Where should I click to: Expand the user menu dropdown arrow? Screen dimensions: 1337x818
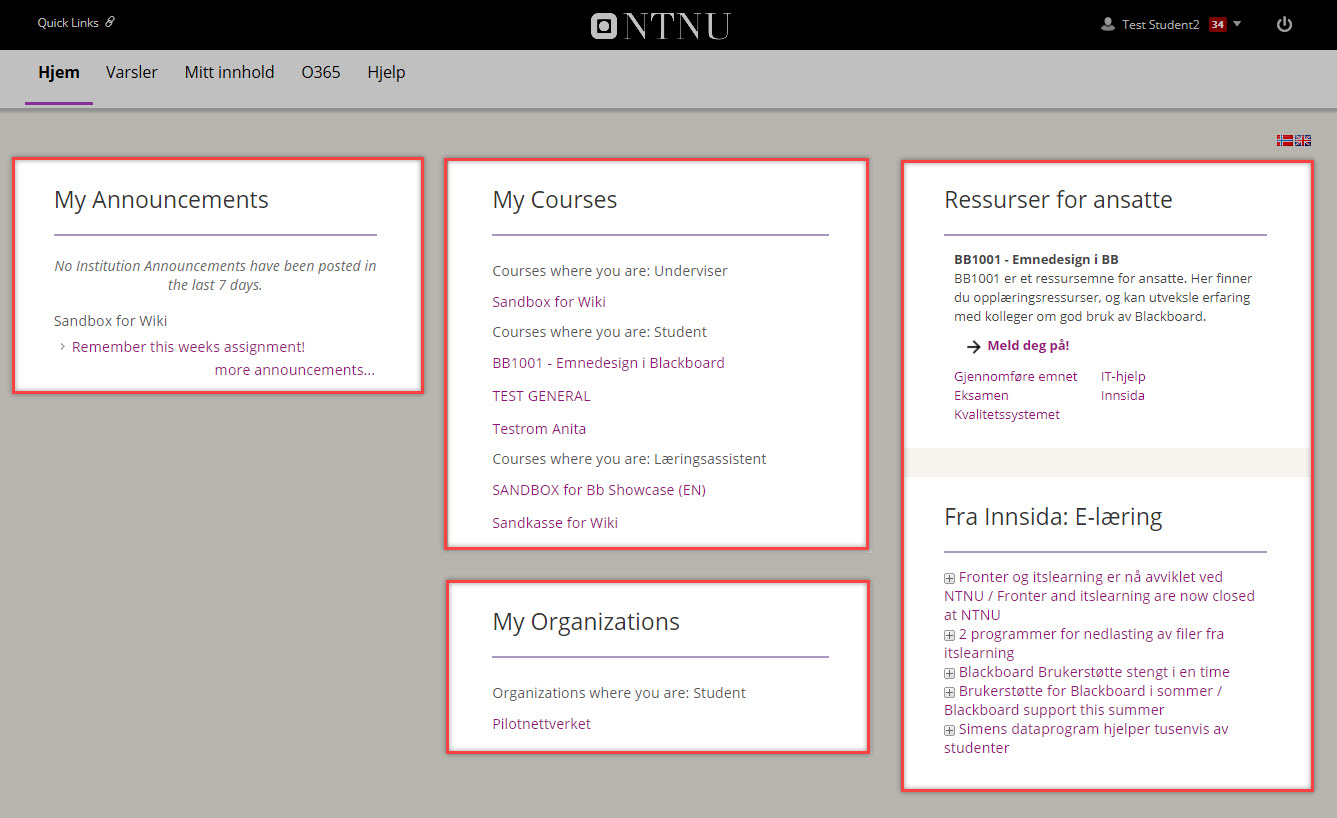(1237, 24)
